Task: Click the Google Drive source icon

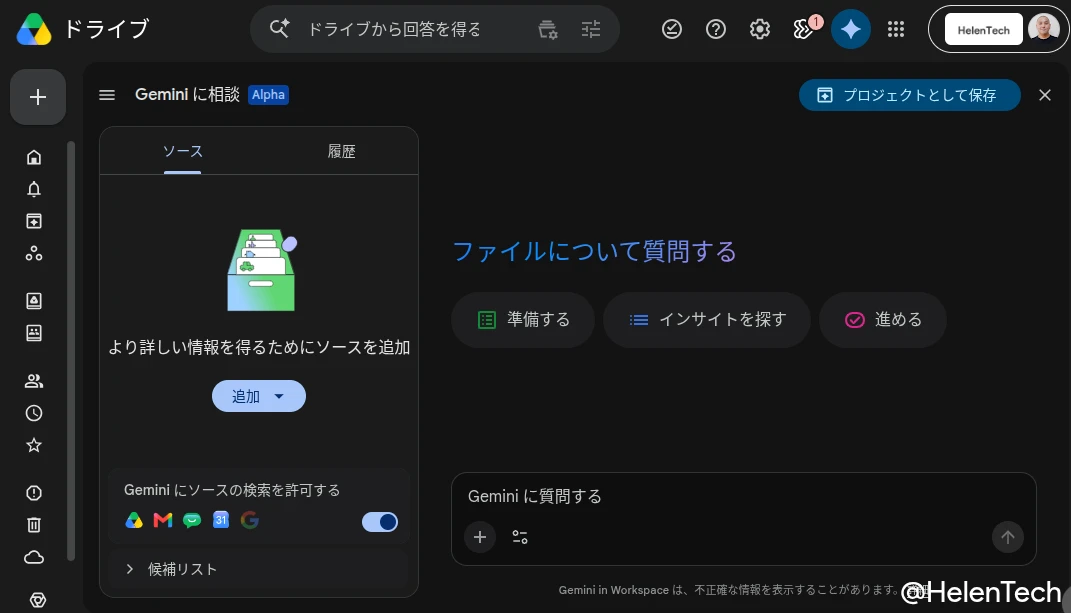Action: 134,521
